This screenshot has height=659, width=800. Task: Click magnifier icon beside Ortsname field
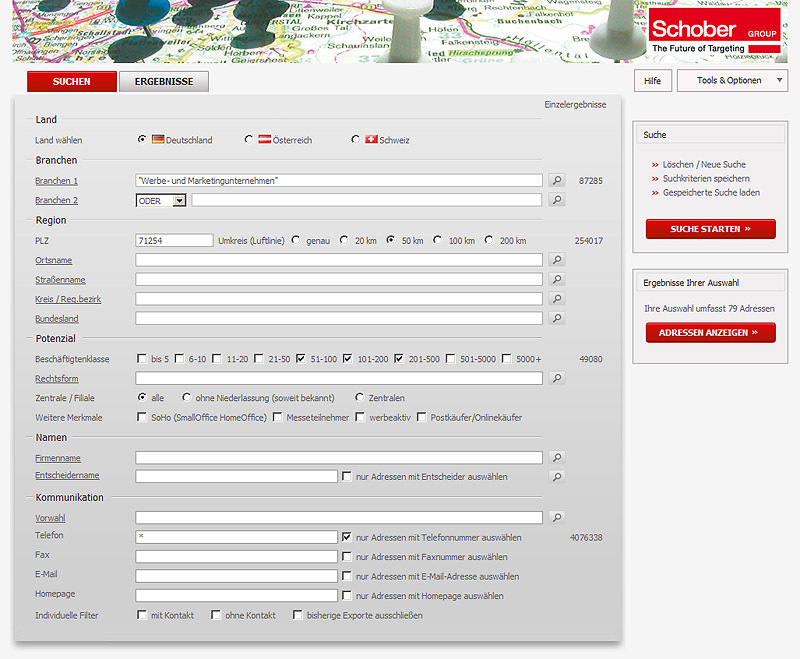tap(557, 260)
